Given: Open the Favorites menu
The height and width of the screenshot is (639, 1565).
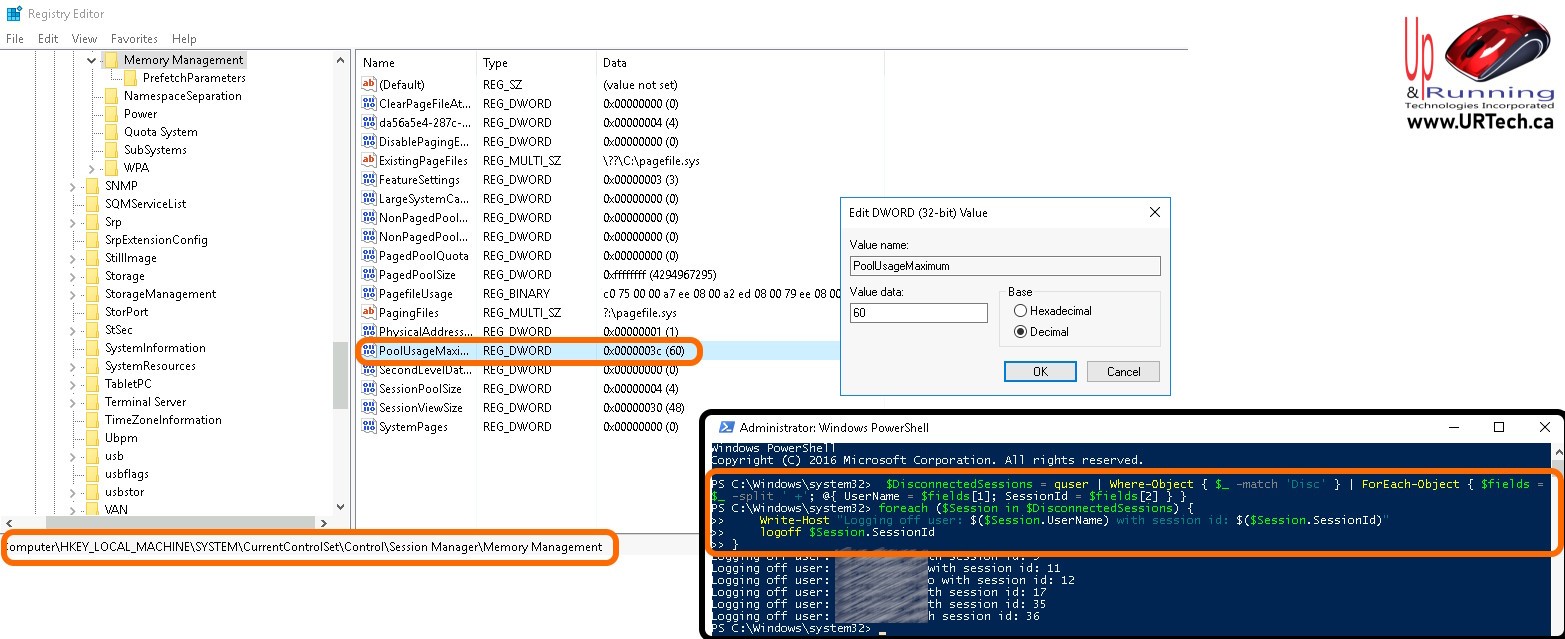Looking at the screenshot, I should coord(134,39).
